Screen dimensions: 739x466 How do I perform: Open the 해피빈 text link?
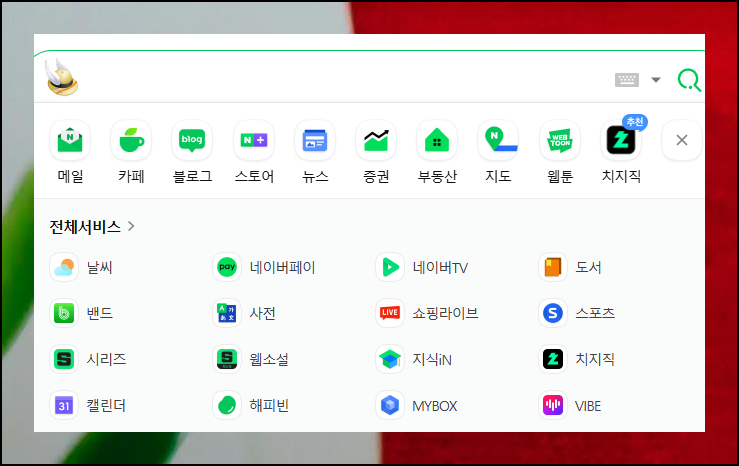pyautogui.click(x=269, y=406)
